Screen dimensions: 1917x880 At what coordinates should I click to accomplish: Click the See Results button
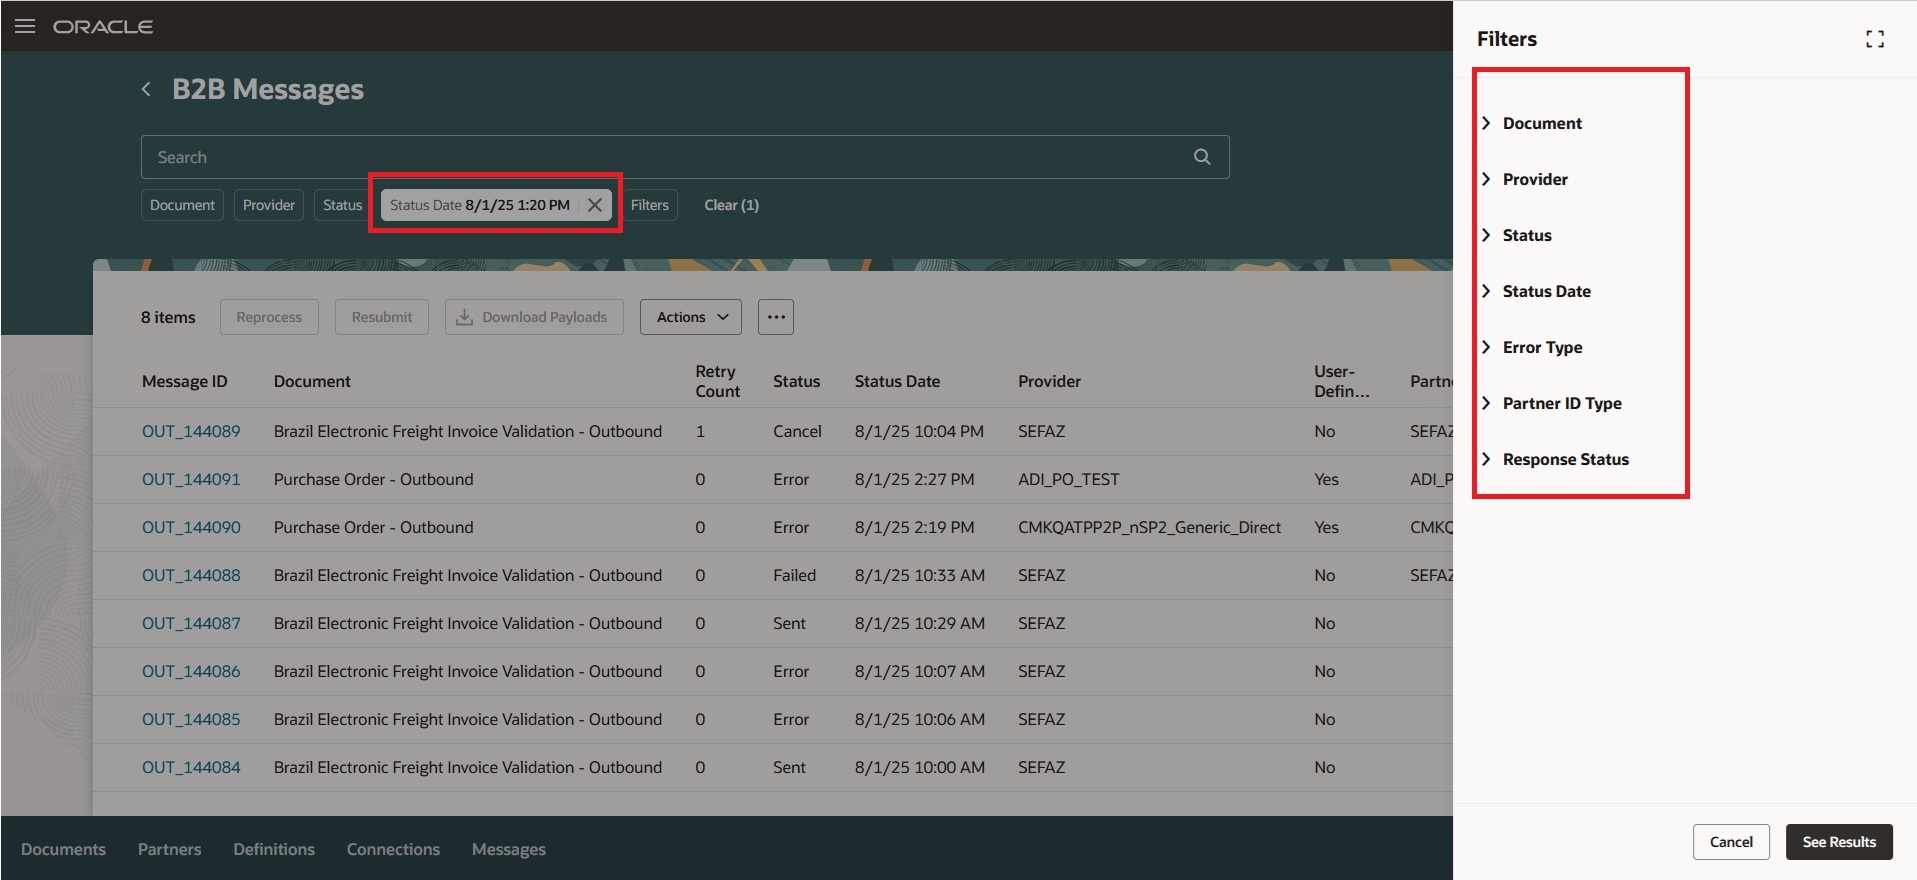click(x=1838, y=842)
